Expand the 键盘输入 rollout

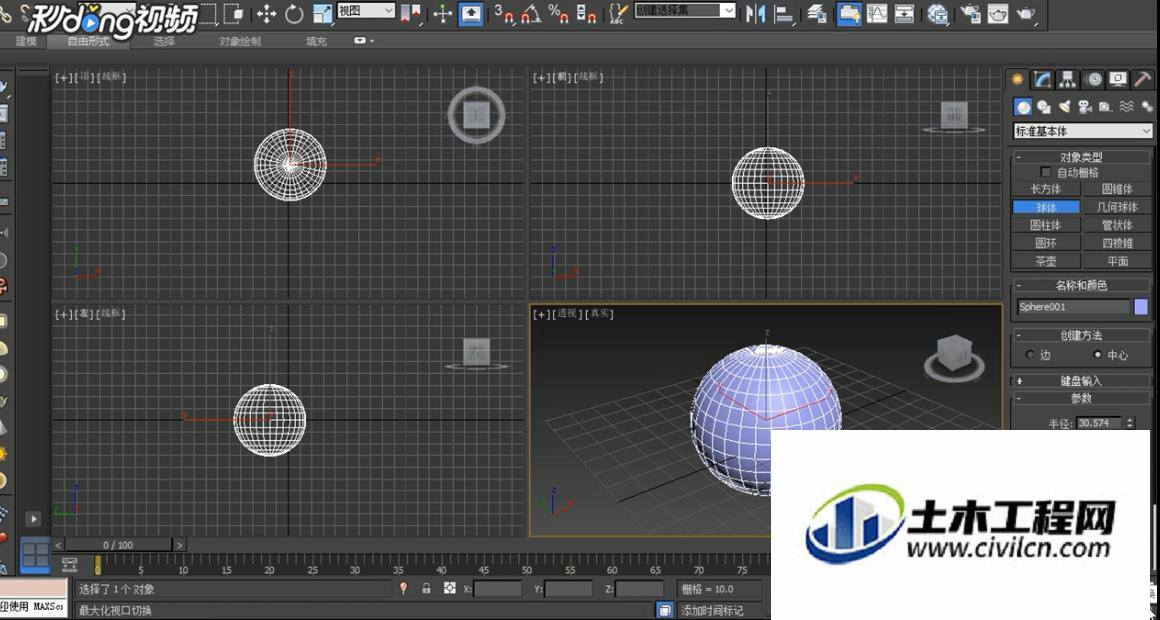click(1082, 381)
